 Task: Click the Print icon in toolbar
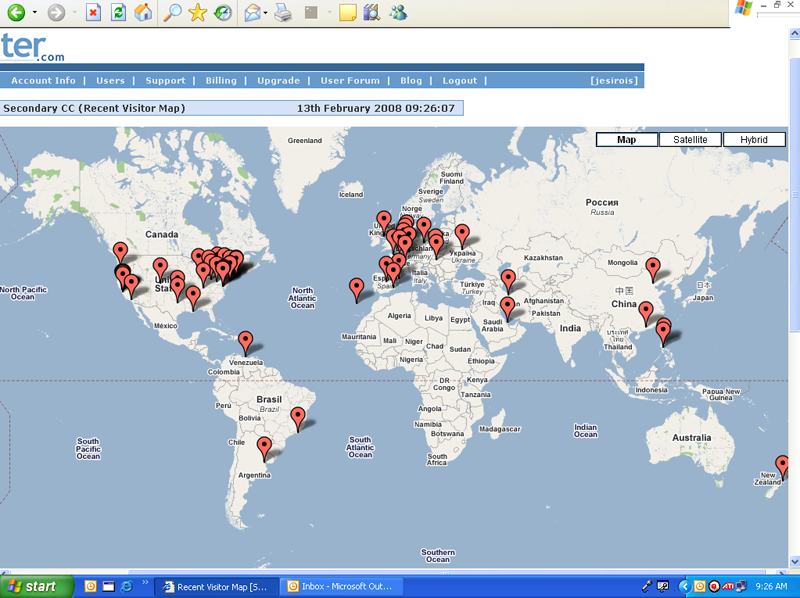point(283,13)
